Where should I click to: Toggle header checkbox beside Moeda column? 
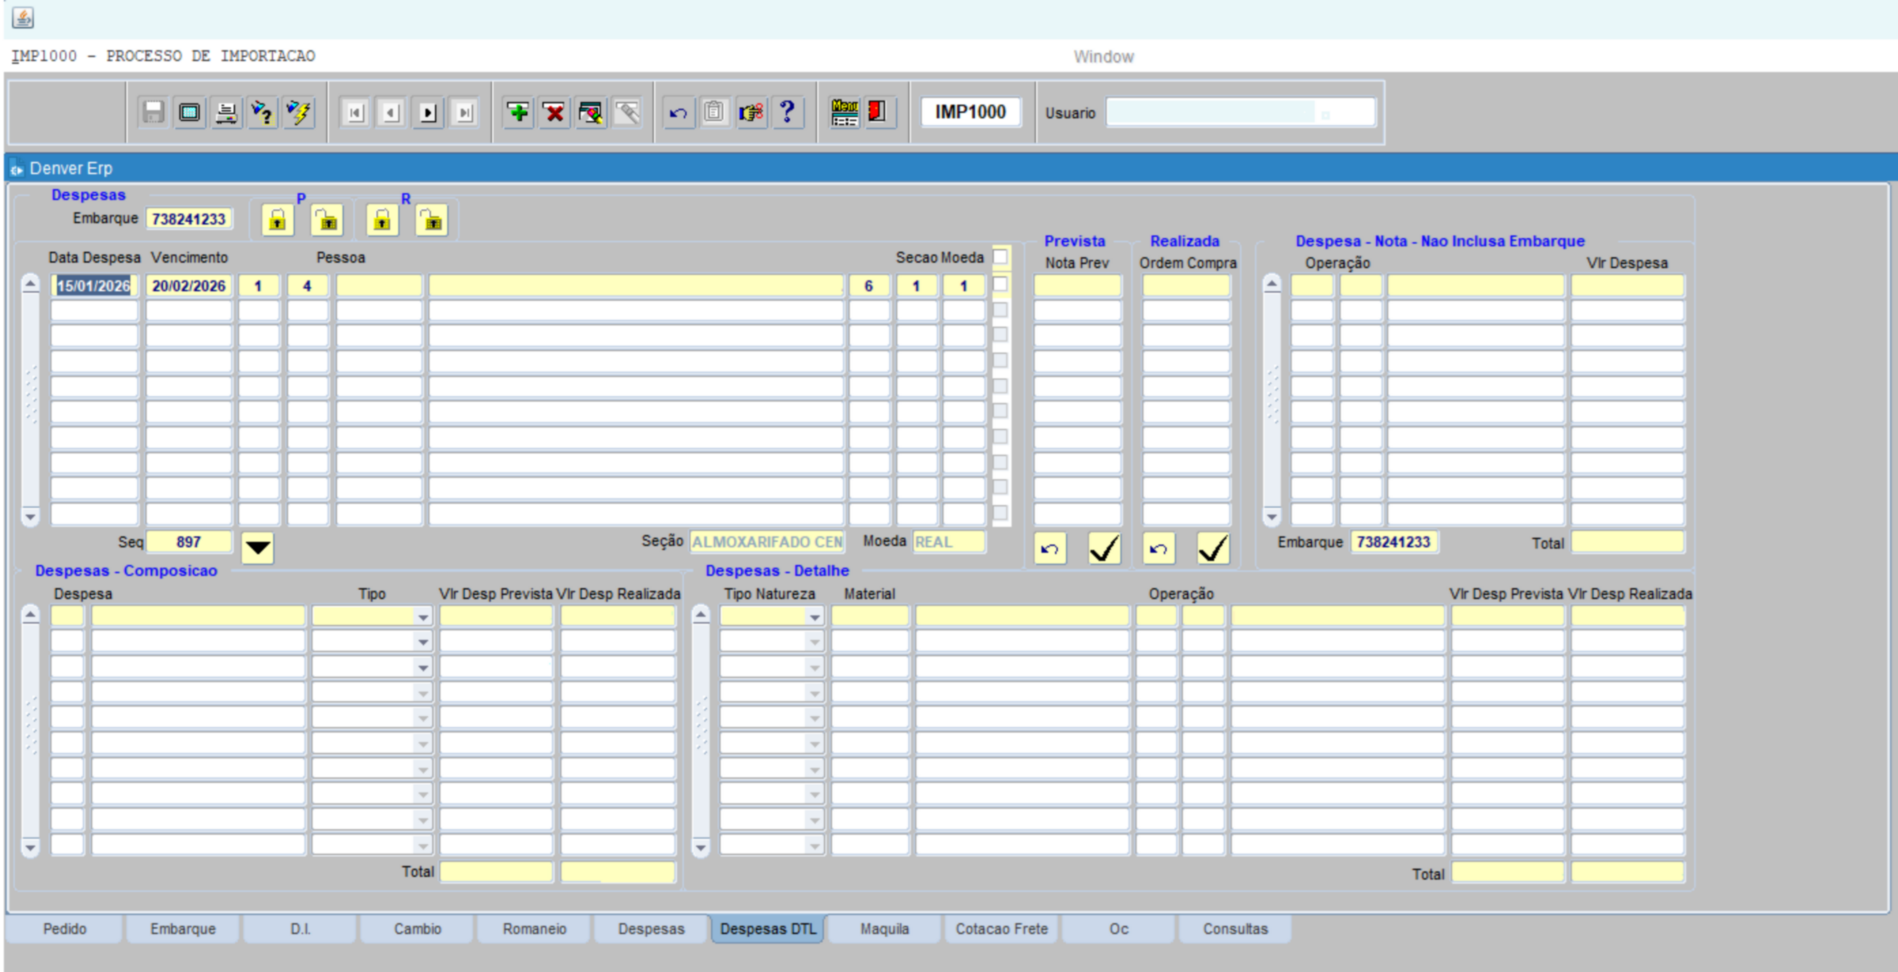[x=1000, y=258]
